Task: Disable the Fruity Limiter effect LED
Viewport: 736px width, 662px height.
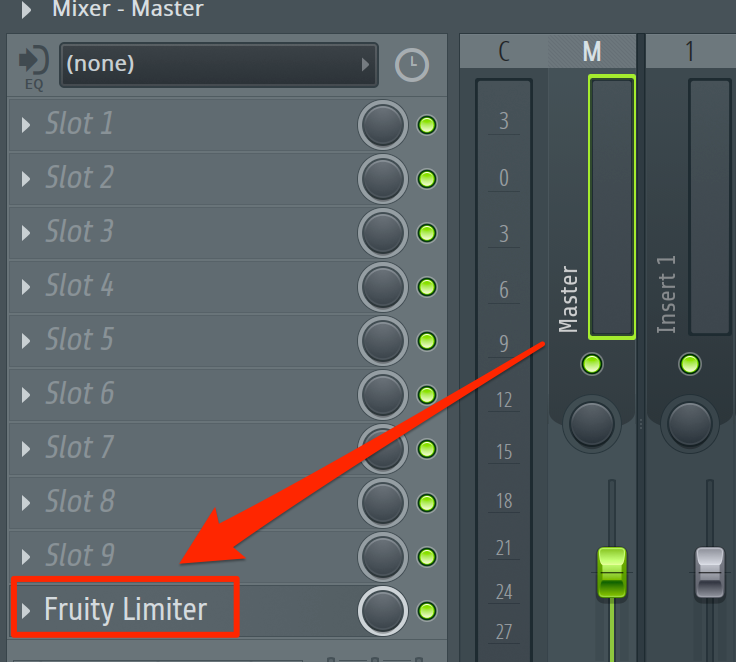Action: pos(427,611)
